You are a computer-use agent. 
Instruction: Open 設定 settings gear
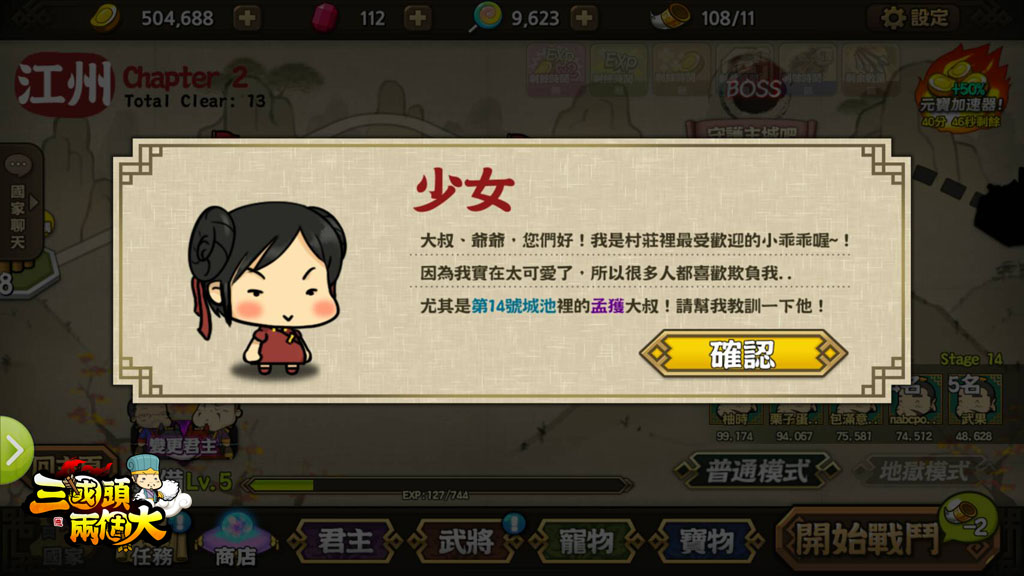click(x=912, y=18)
